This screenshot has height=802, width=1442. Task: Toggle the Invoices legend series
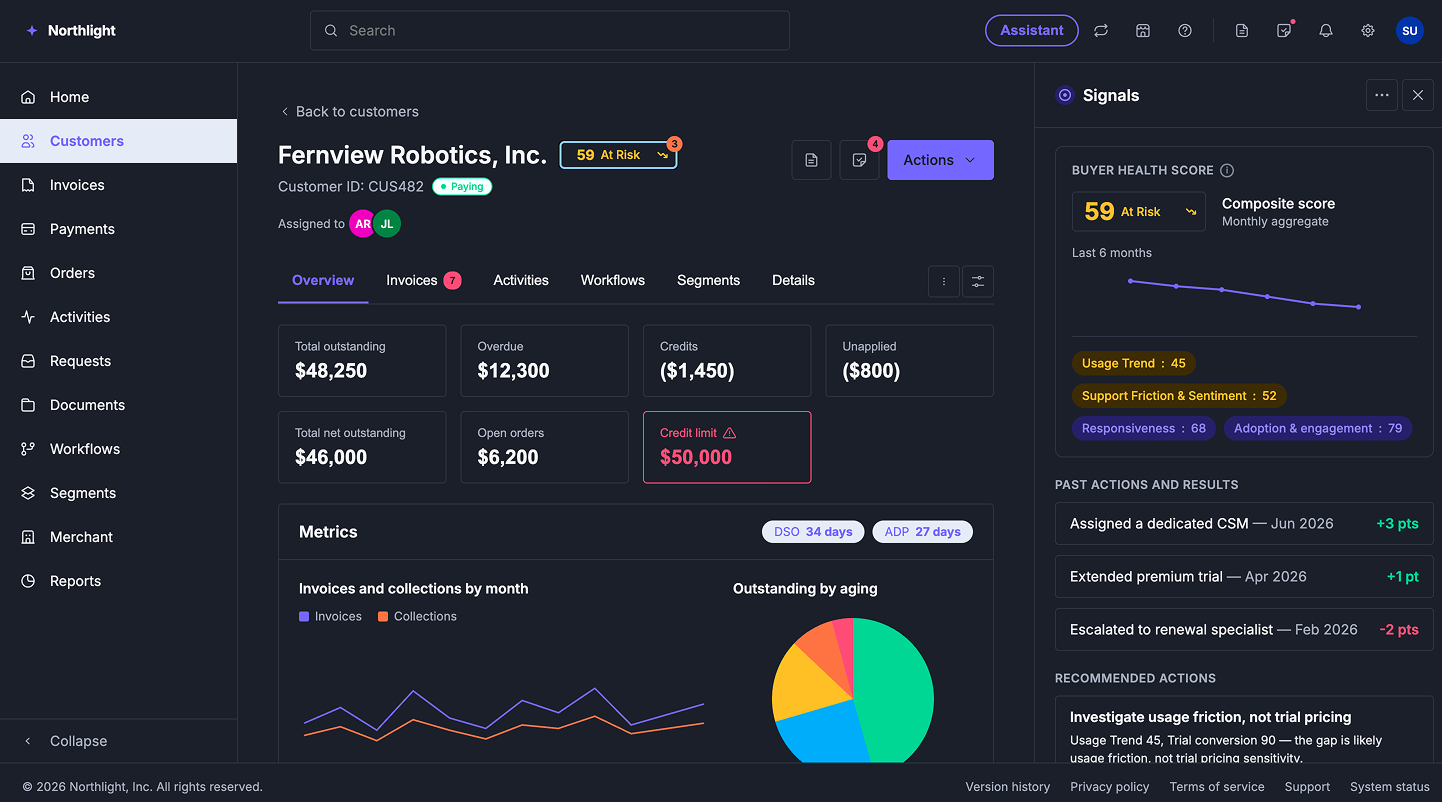click(x=330, y=616)
